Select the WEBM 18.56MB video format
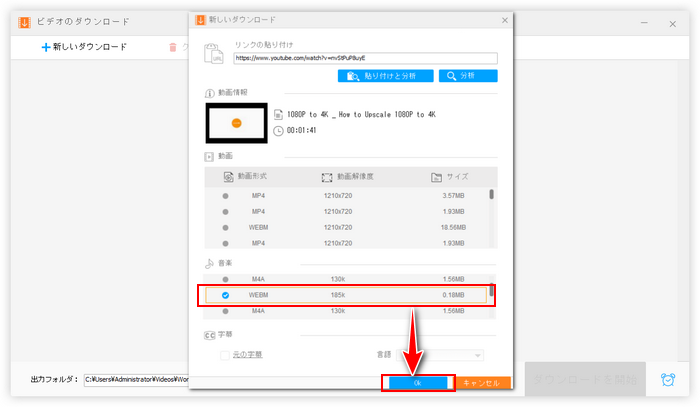 coord(225,227)
